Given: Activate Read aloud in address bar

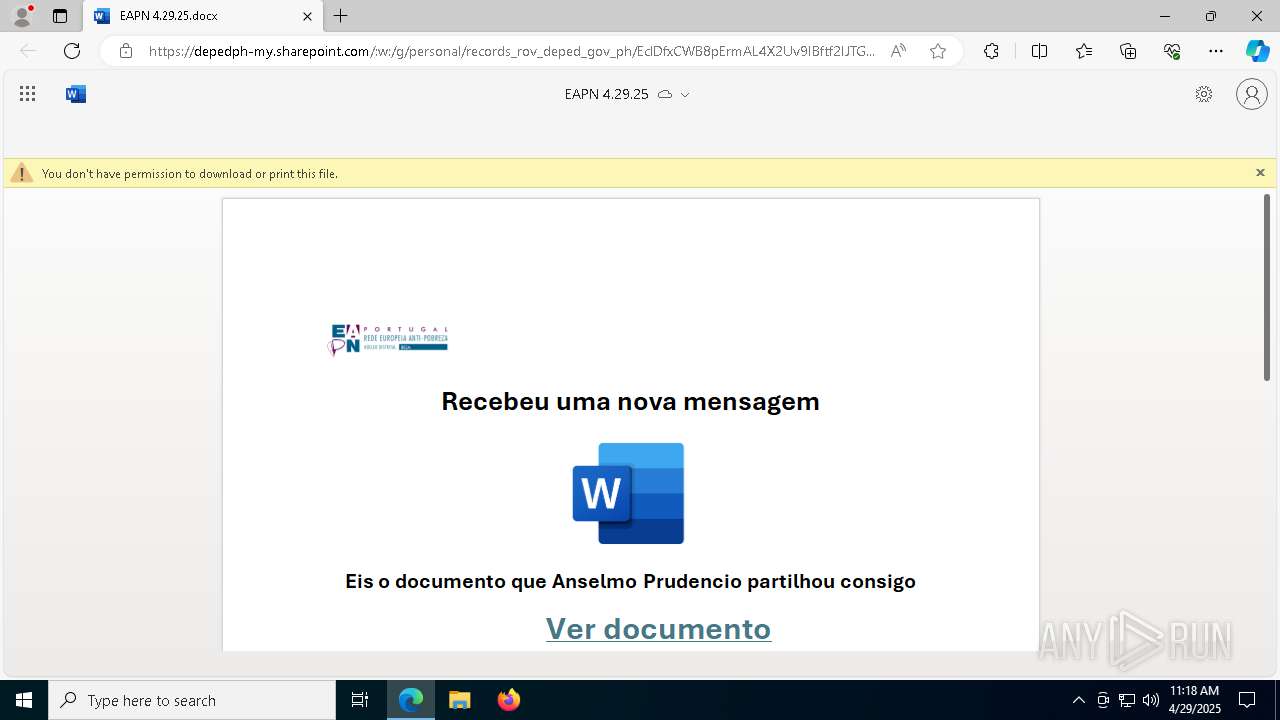Looking at the screenshot, I should (898, 51).
